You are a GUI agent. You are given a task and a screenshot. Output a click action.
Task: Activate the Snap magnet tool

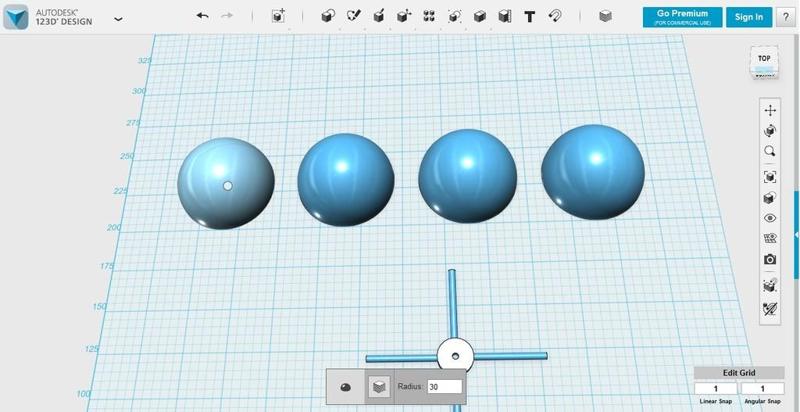tap(555, 16)
